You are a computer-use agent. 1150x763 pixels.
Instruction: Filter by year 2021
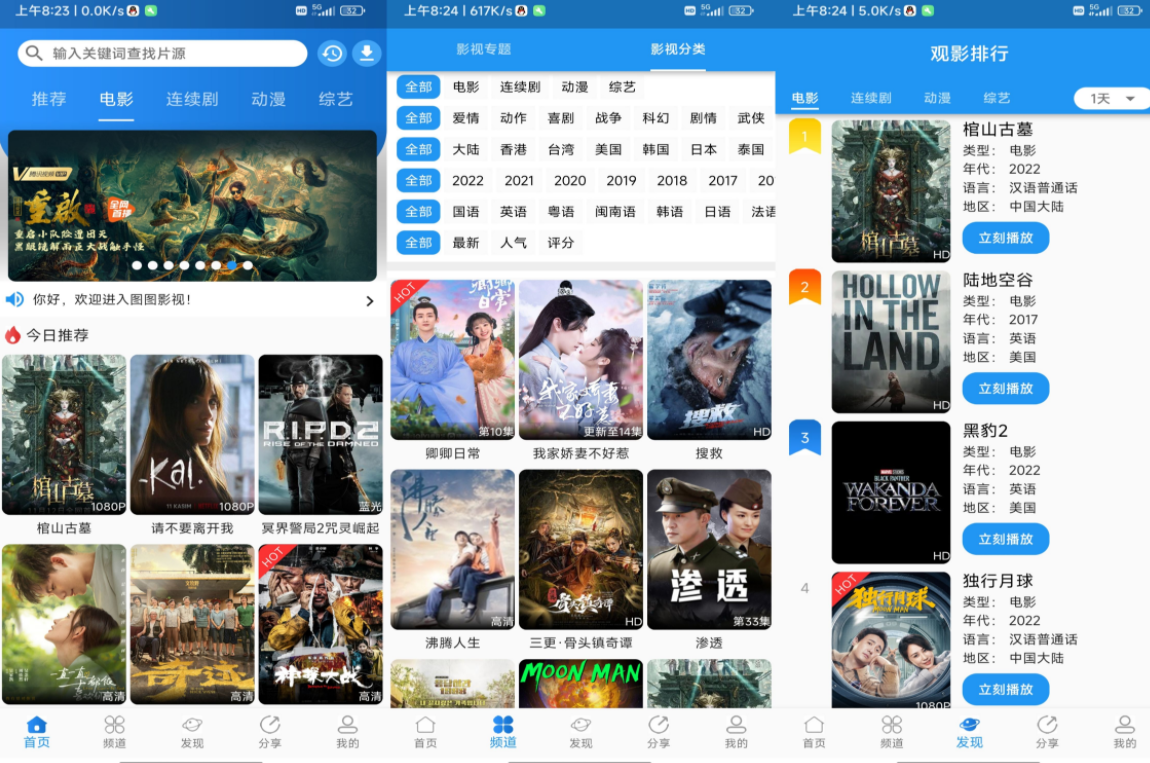(x=519, y=180)
